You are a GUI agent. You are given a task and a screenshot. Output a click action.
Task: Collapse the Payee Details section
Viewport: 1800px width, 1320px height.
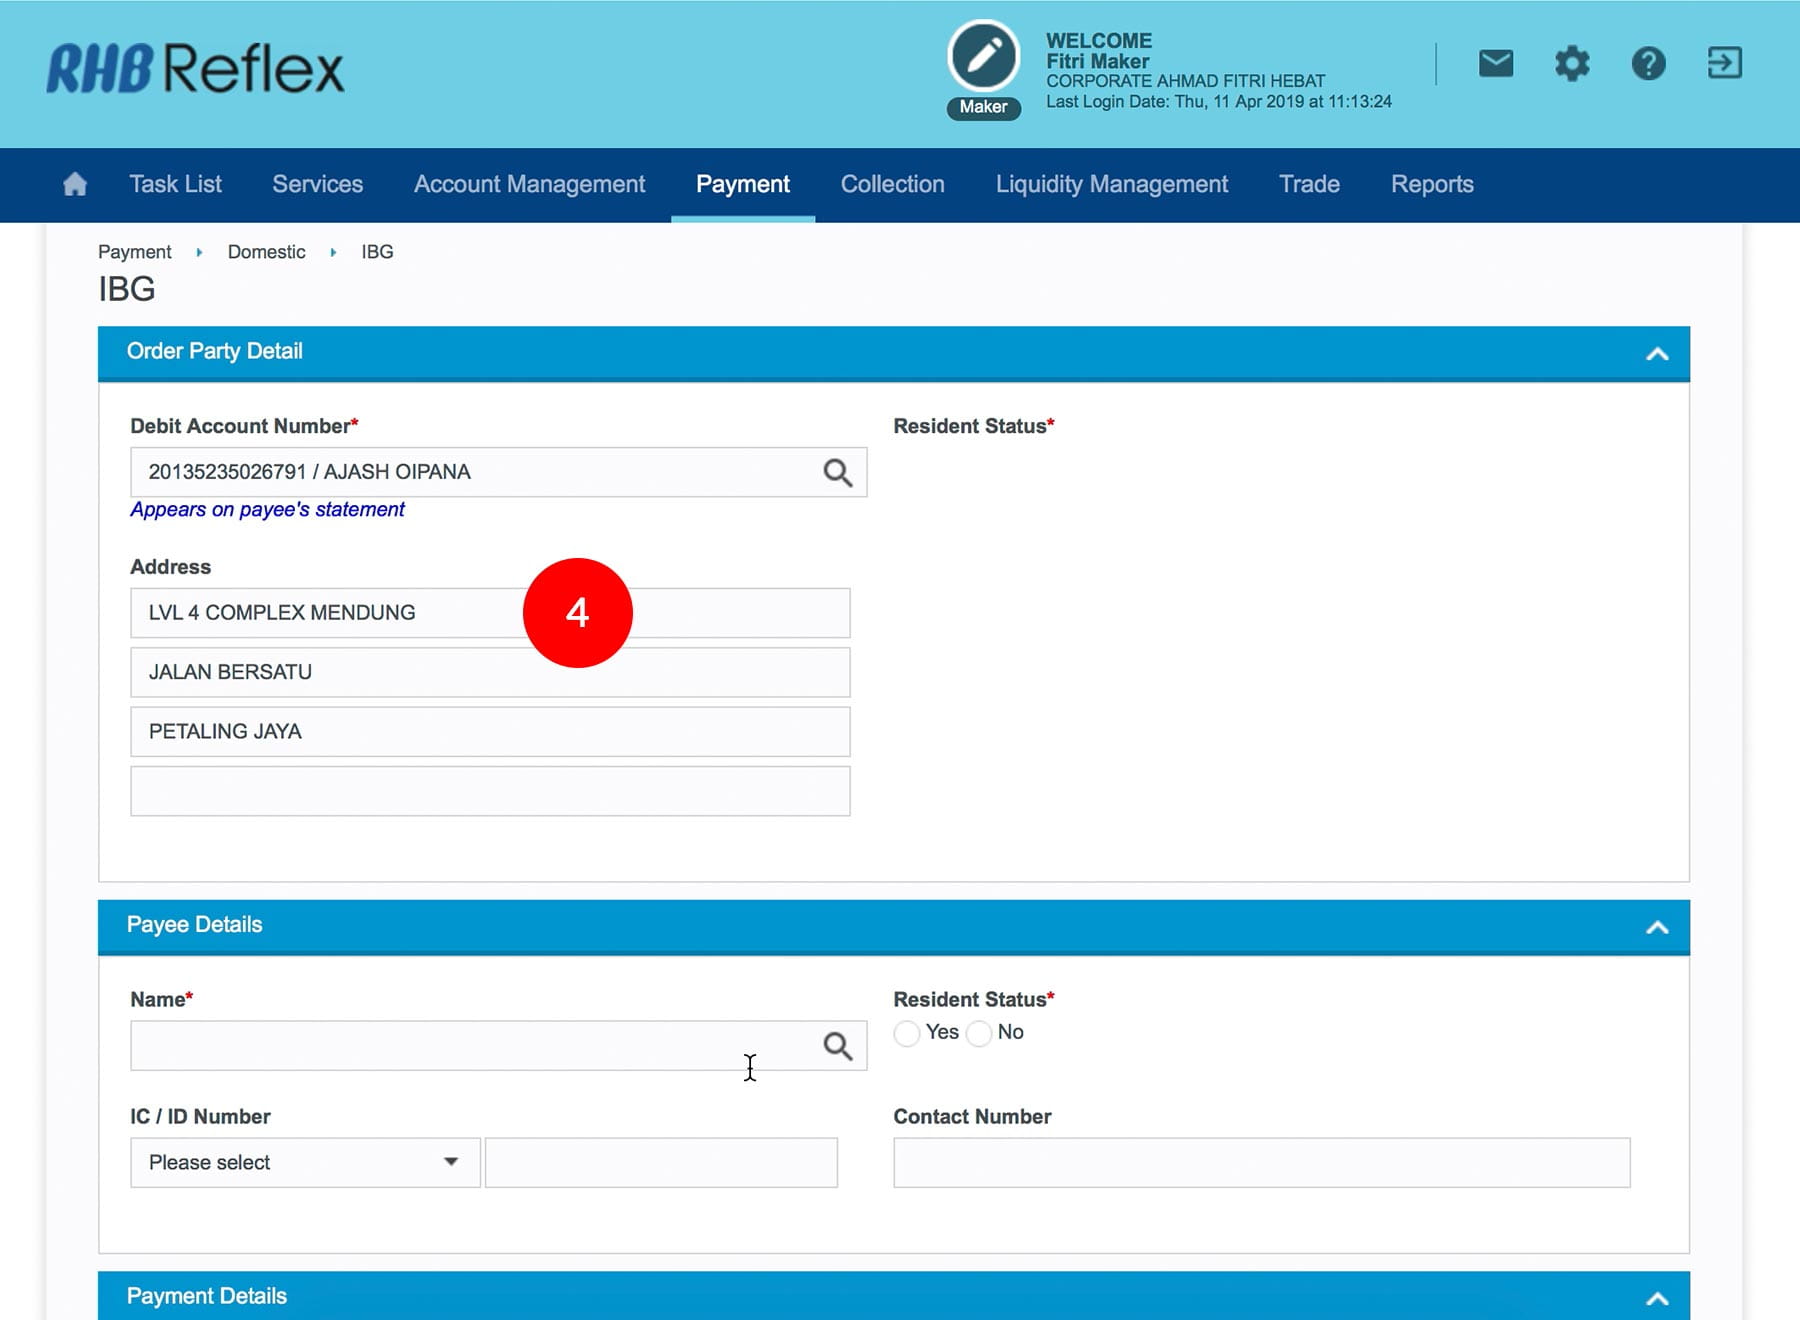tap(1657, 927)
